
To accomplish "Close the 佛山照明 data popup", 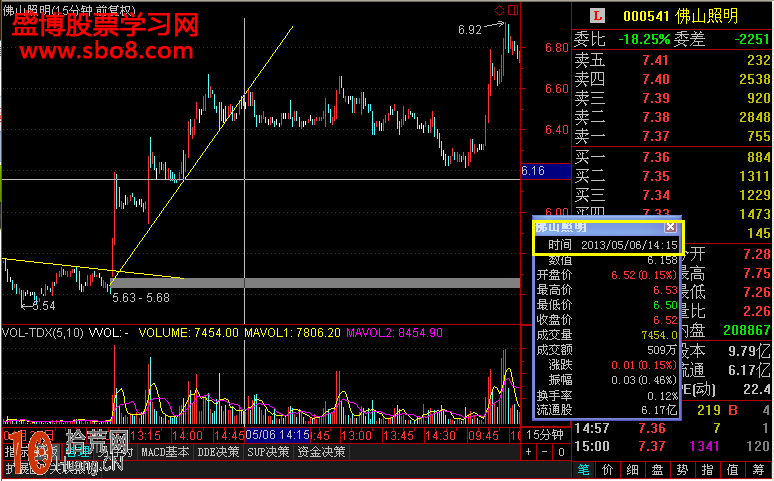I will 670,227.
